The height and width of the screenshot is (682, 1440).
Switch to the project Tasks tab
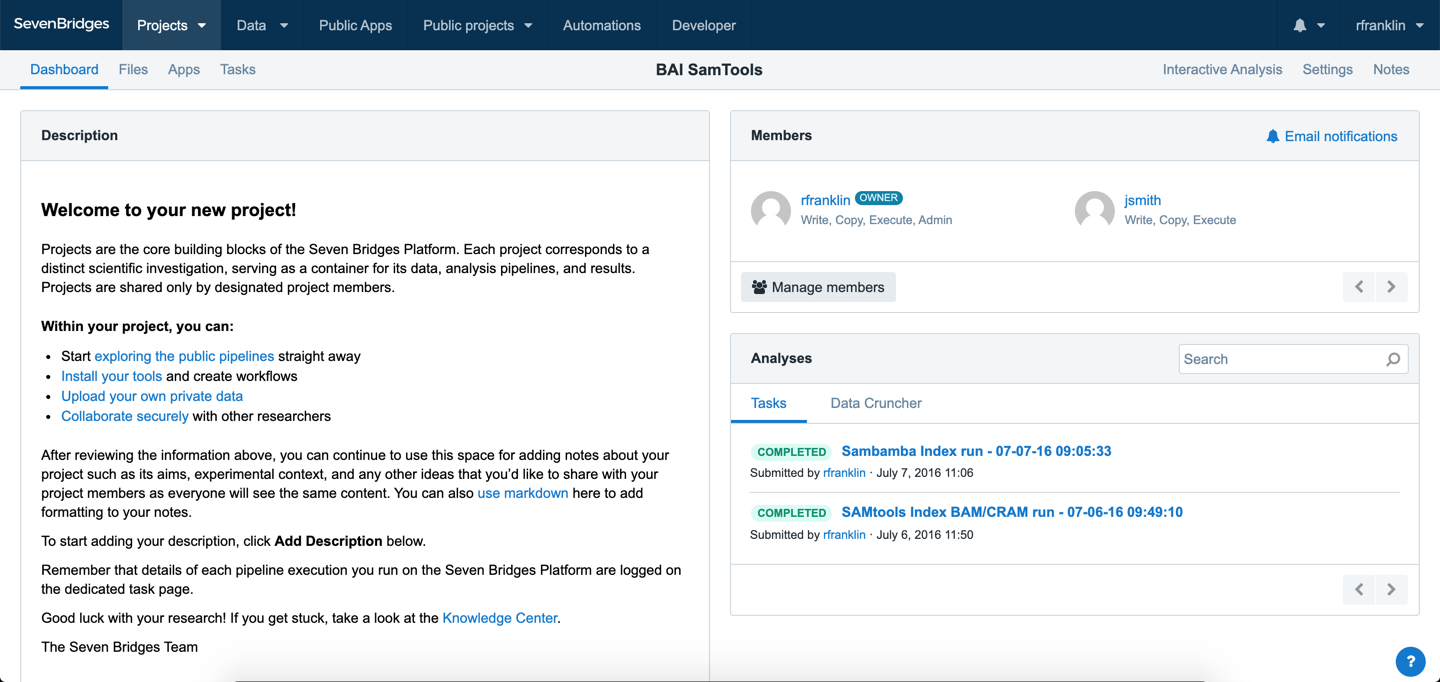pyautogui.click(x=238, y=69)
